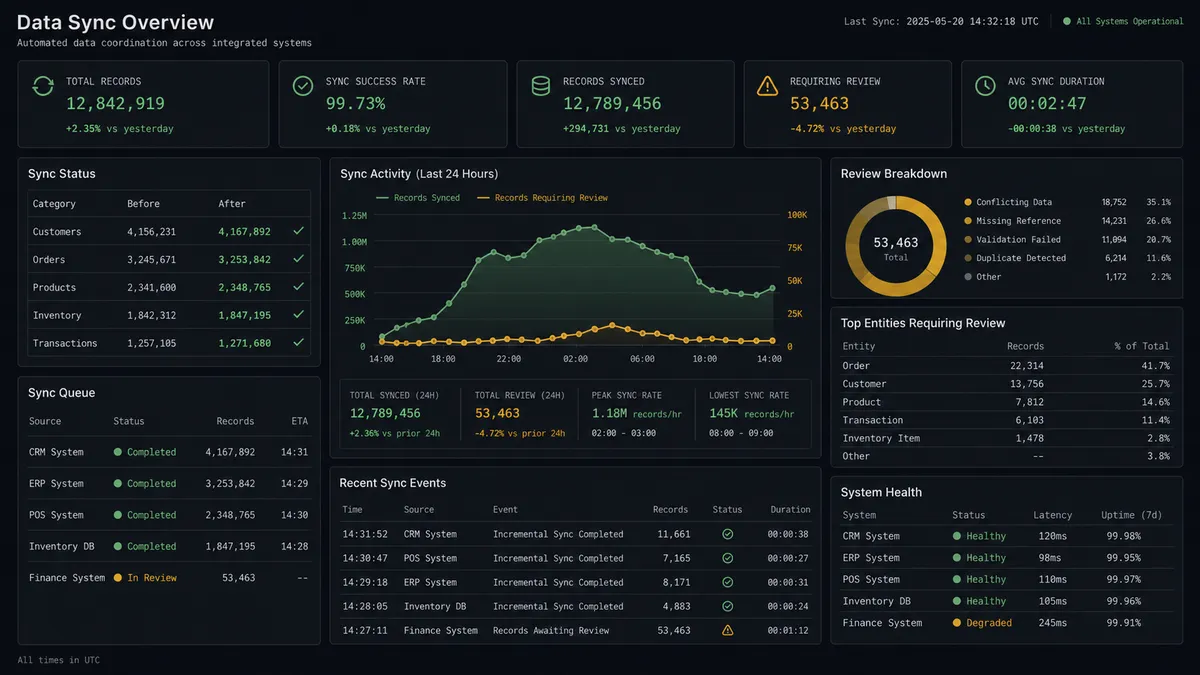1200x675 pixels.
Task: Click the Category column header in Sync Status
Action: click(x=54, y=204)
